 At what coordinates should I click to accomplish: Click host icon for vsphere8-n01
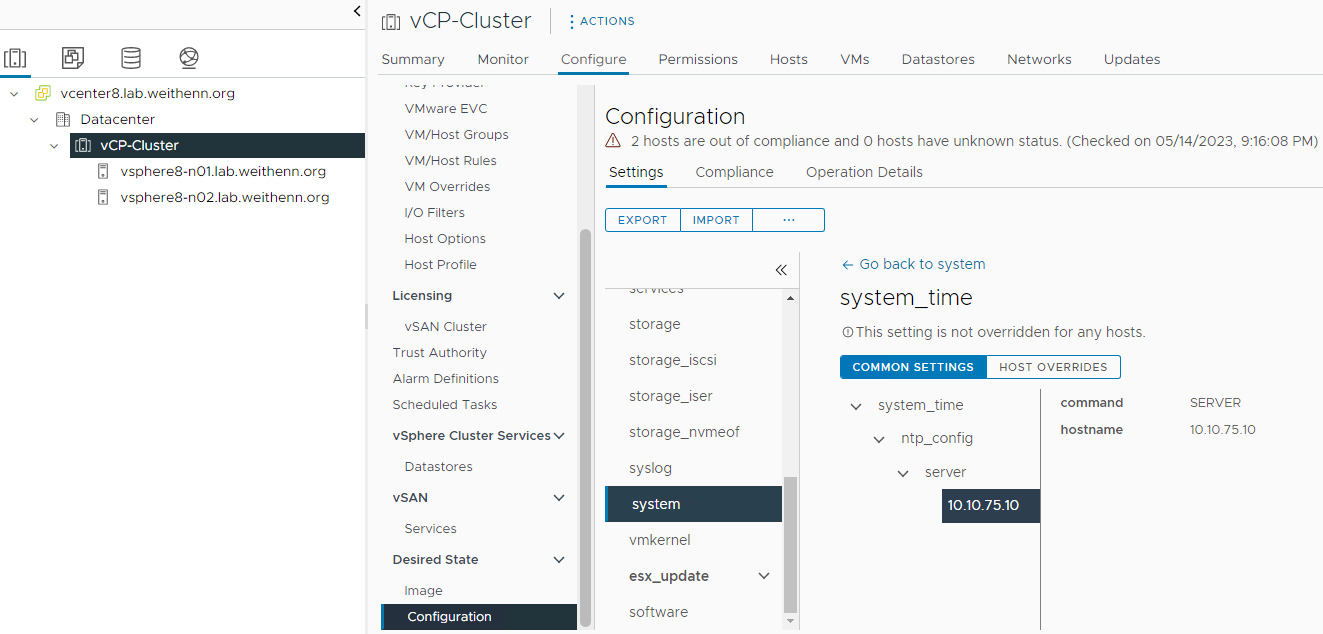click(102, 171)
